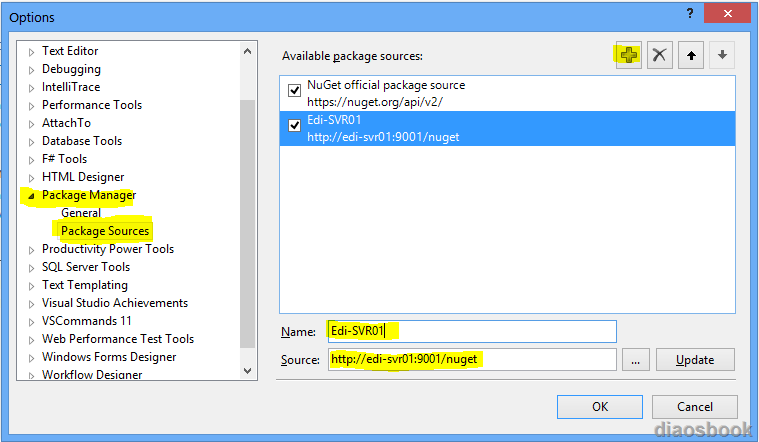This screenshot has width=759, height=442.
Task: Uncheck NuGet official package source
Action: [x=294, y=90]
